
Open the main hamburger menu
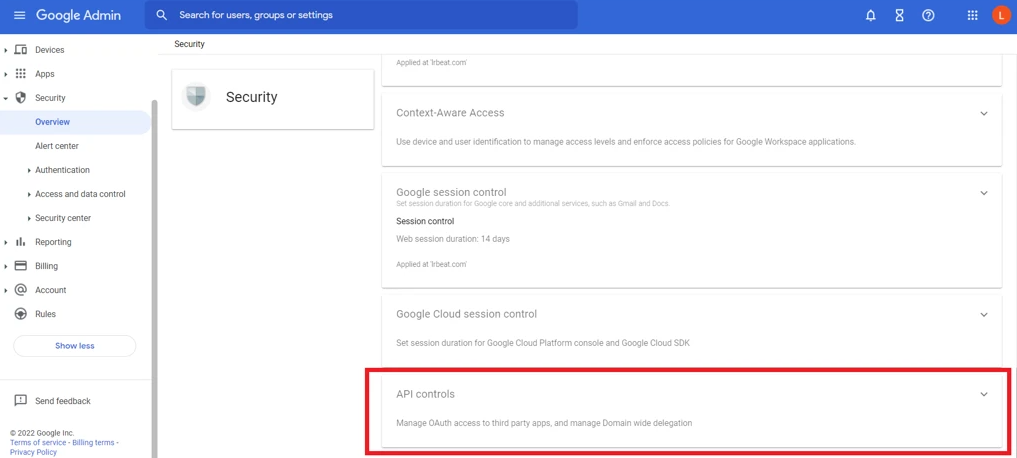[19, 15]
